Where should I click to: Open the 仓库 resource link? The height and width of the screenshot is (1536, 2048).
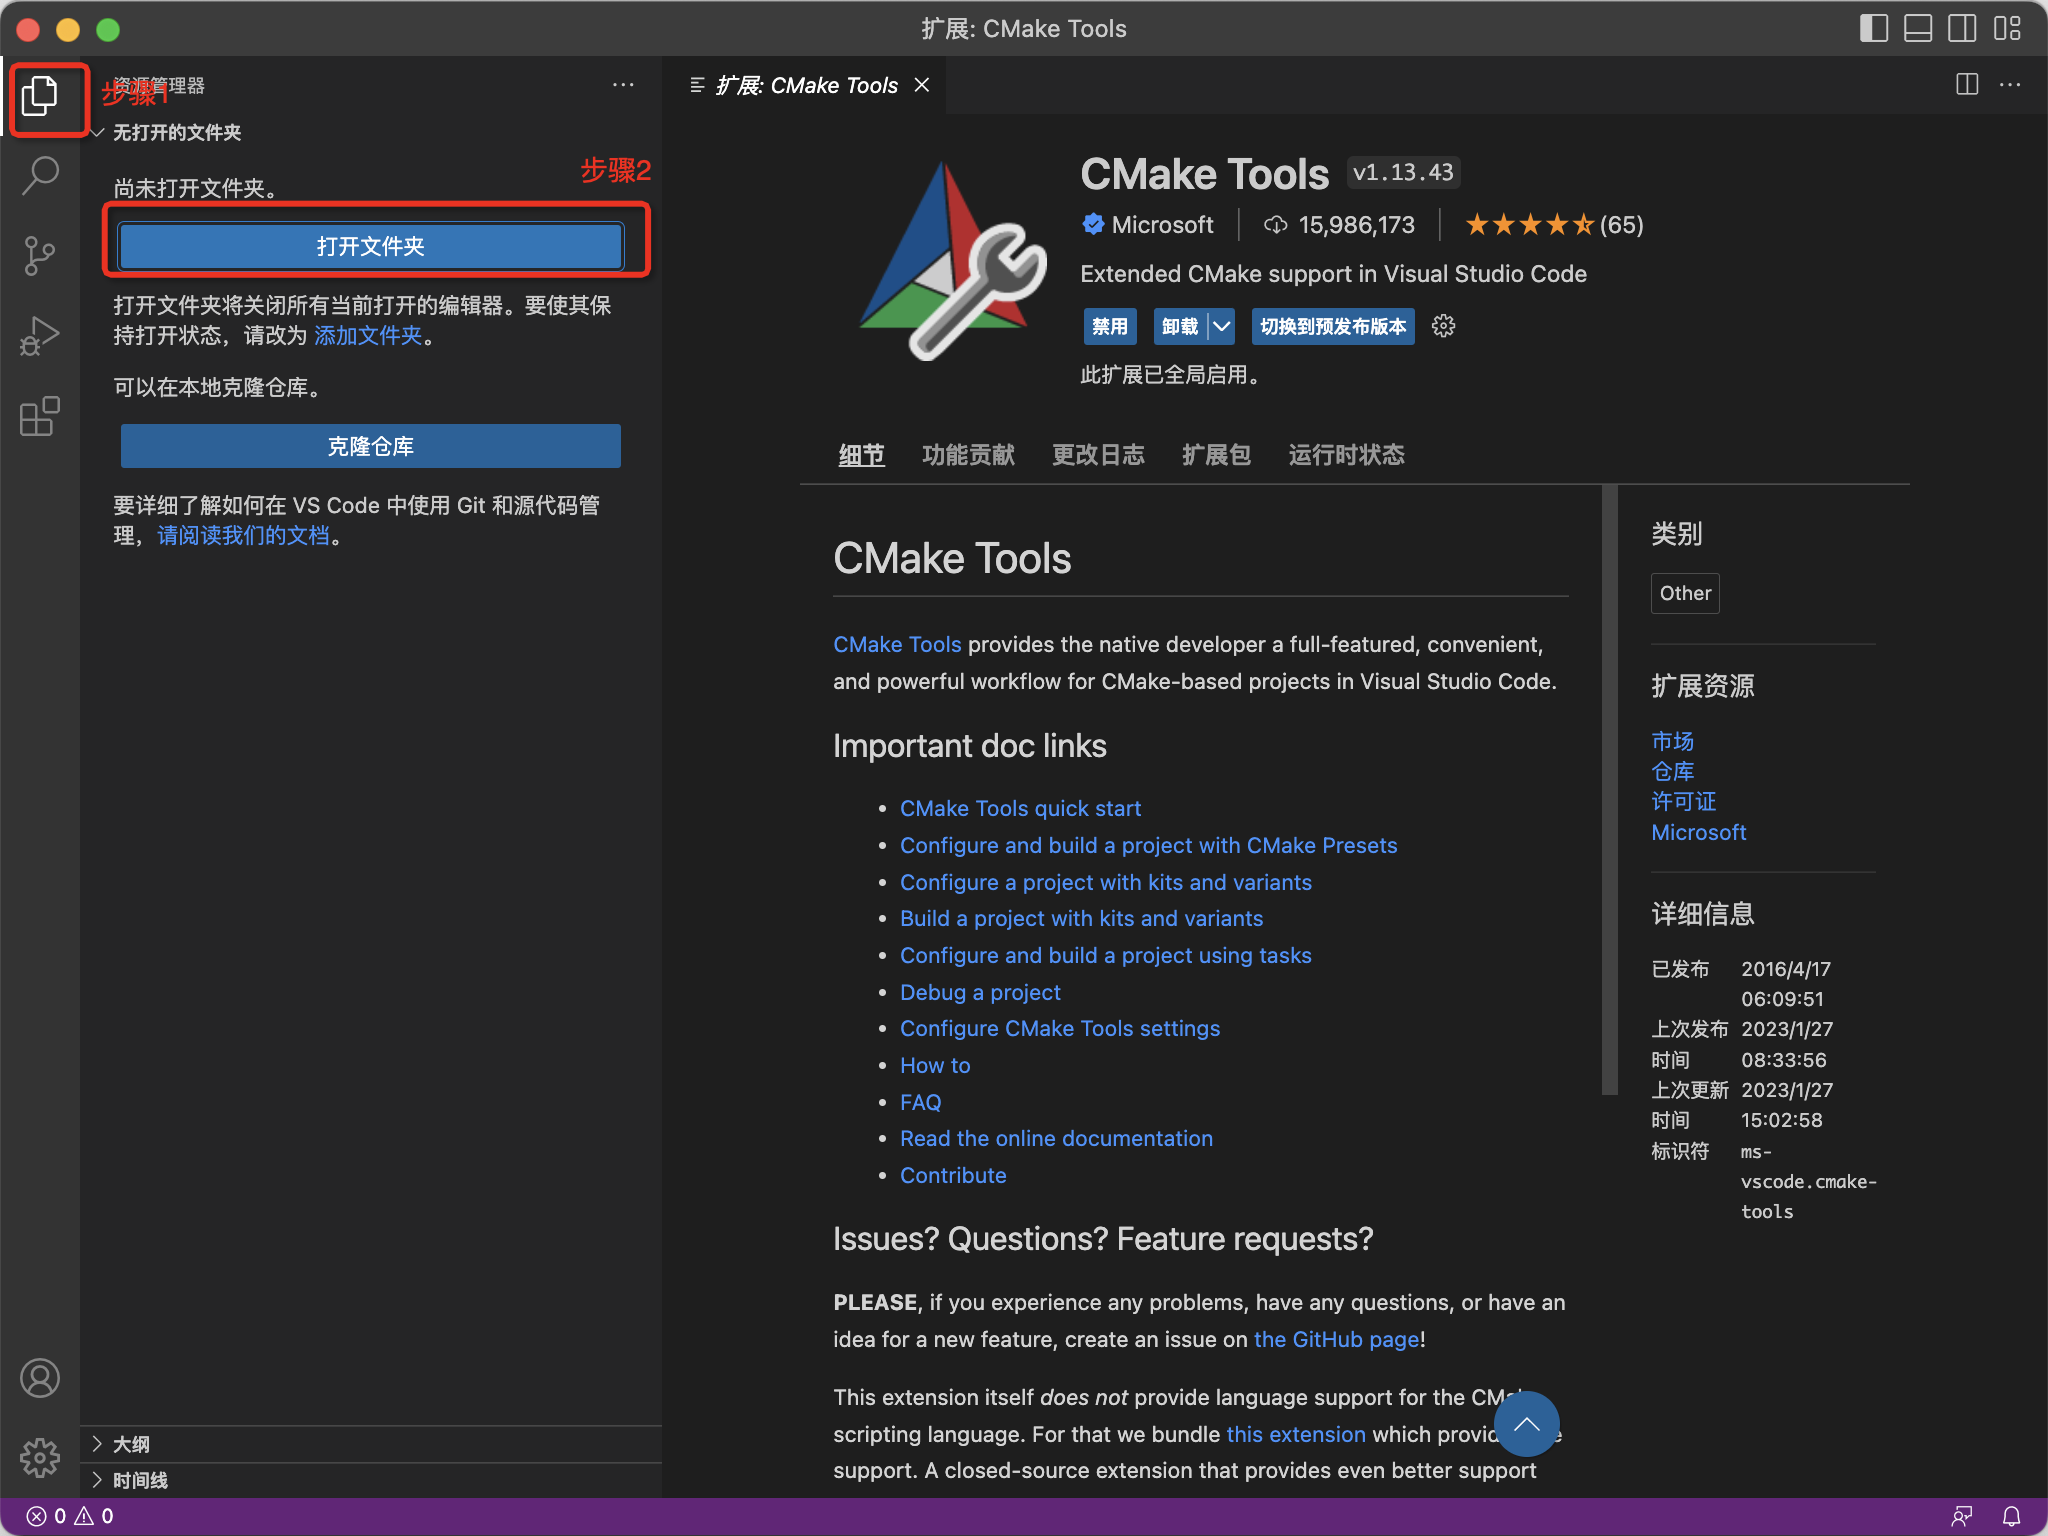pos(1672,771)
